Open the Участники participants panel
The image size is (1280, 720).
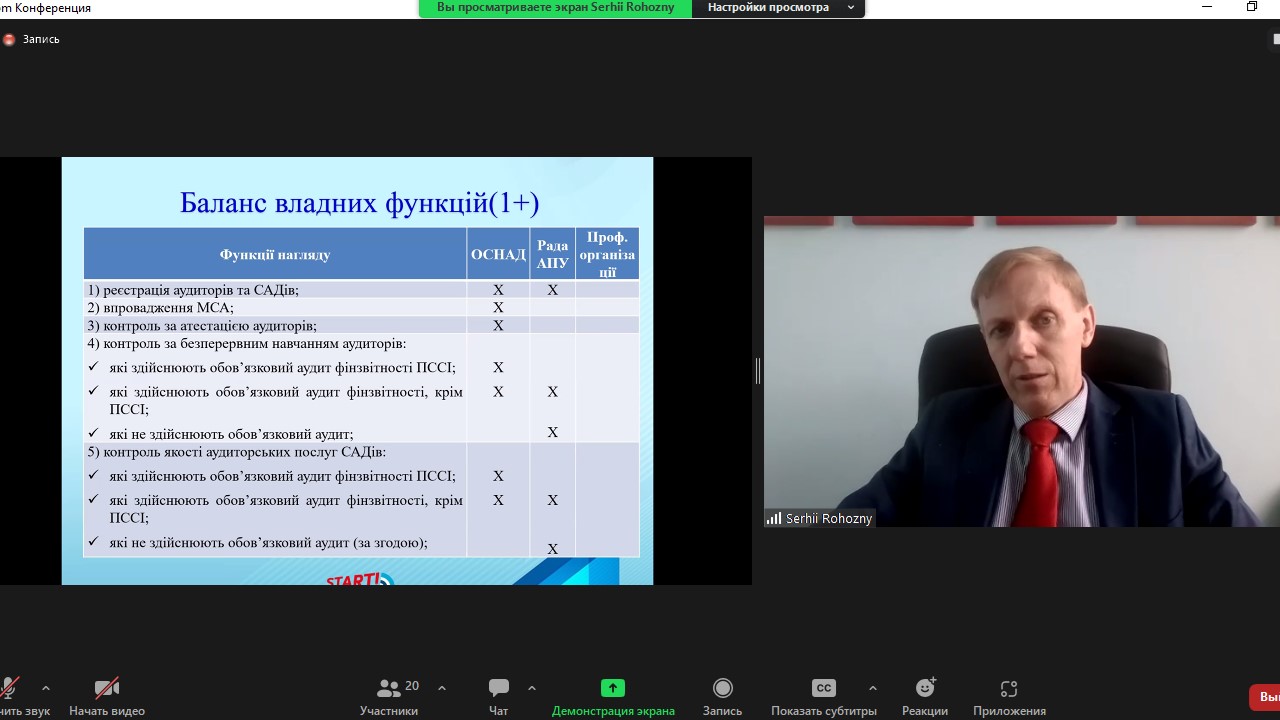389,696
